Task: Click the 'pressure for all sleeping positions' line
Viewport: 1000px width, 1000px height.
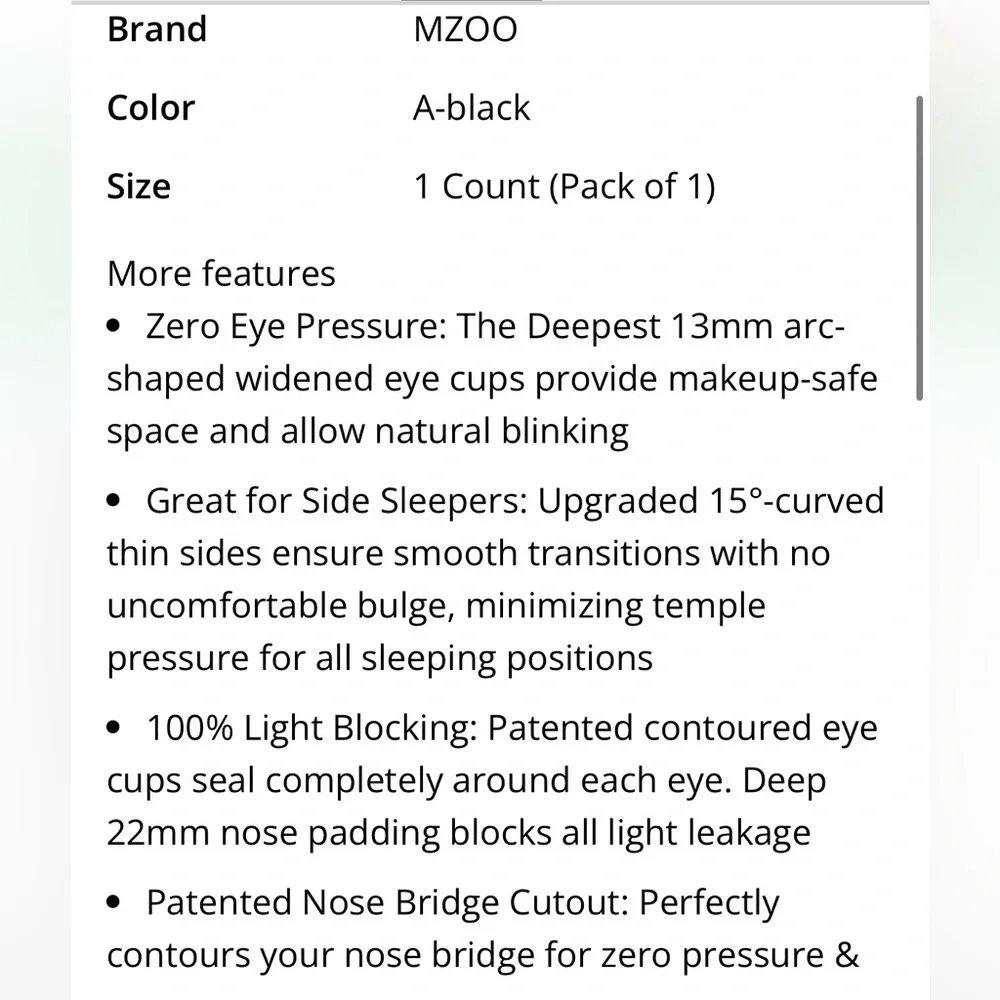Action: (x=380, y=658)
